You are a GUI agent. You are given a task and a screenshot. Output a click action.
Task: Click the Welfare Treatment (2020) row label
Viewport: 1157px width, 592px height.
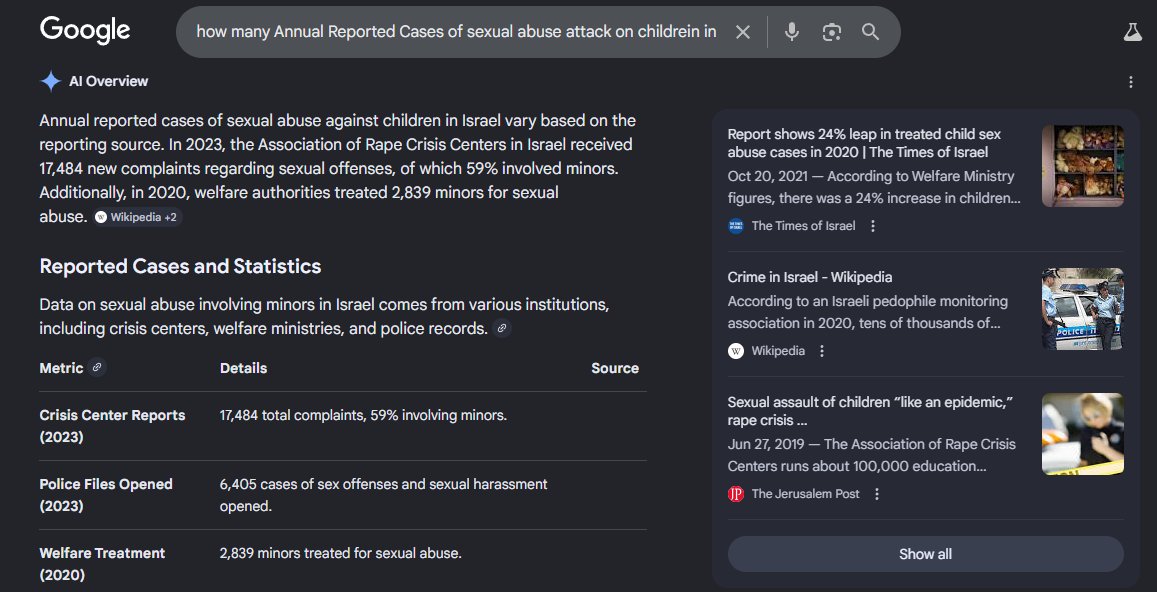(x=102, y=564)
